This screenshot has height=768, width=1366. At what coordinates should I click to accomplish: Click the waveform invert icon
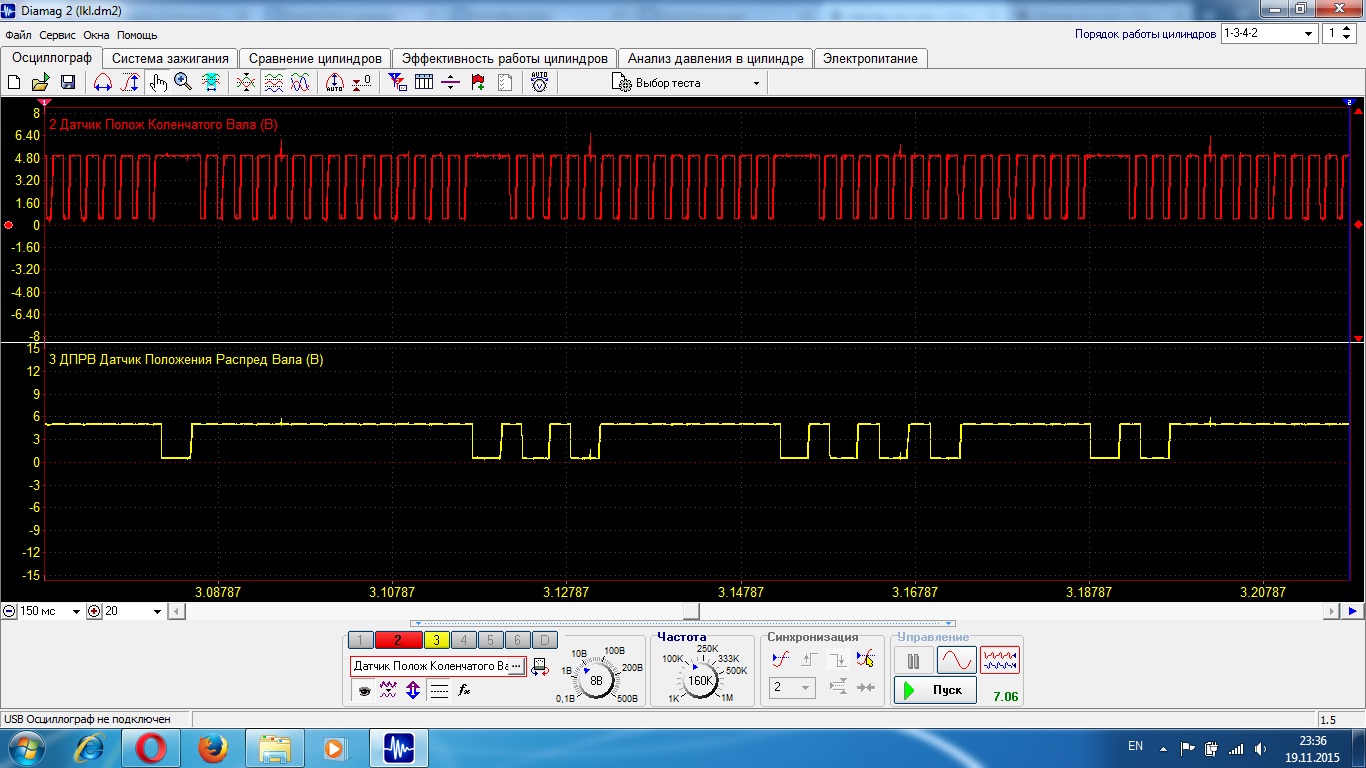tap(388, 690)
